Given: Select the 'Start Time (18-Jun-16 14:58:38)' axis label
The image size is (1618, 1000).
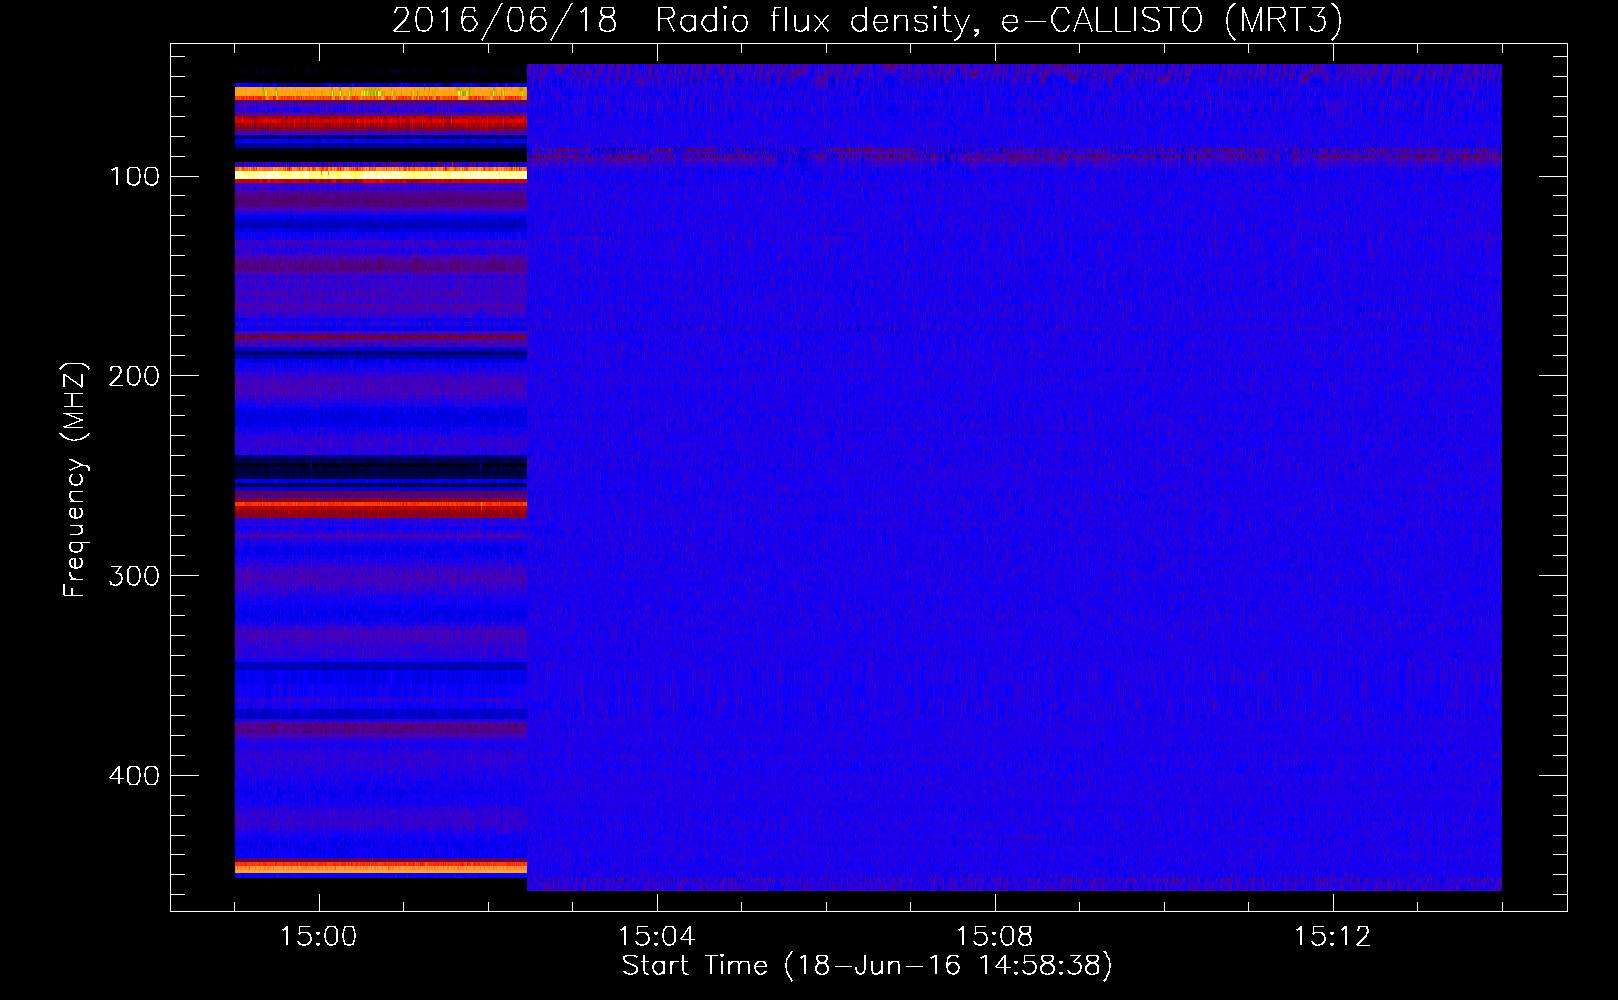Looking at the screenshot, I should (867, 966).
